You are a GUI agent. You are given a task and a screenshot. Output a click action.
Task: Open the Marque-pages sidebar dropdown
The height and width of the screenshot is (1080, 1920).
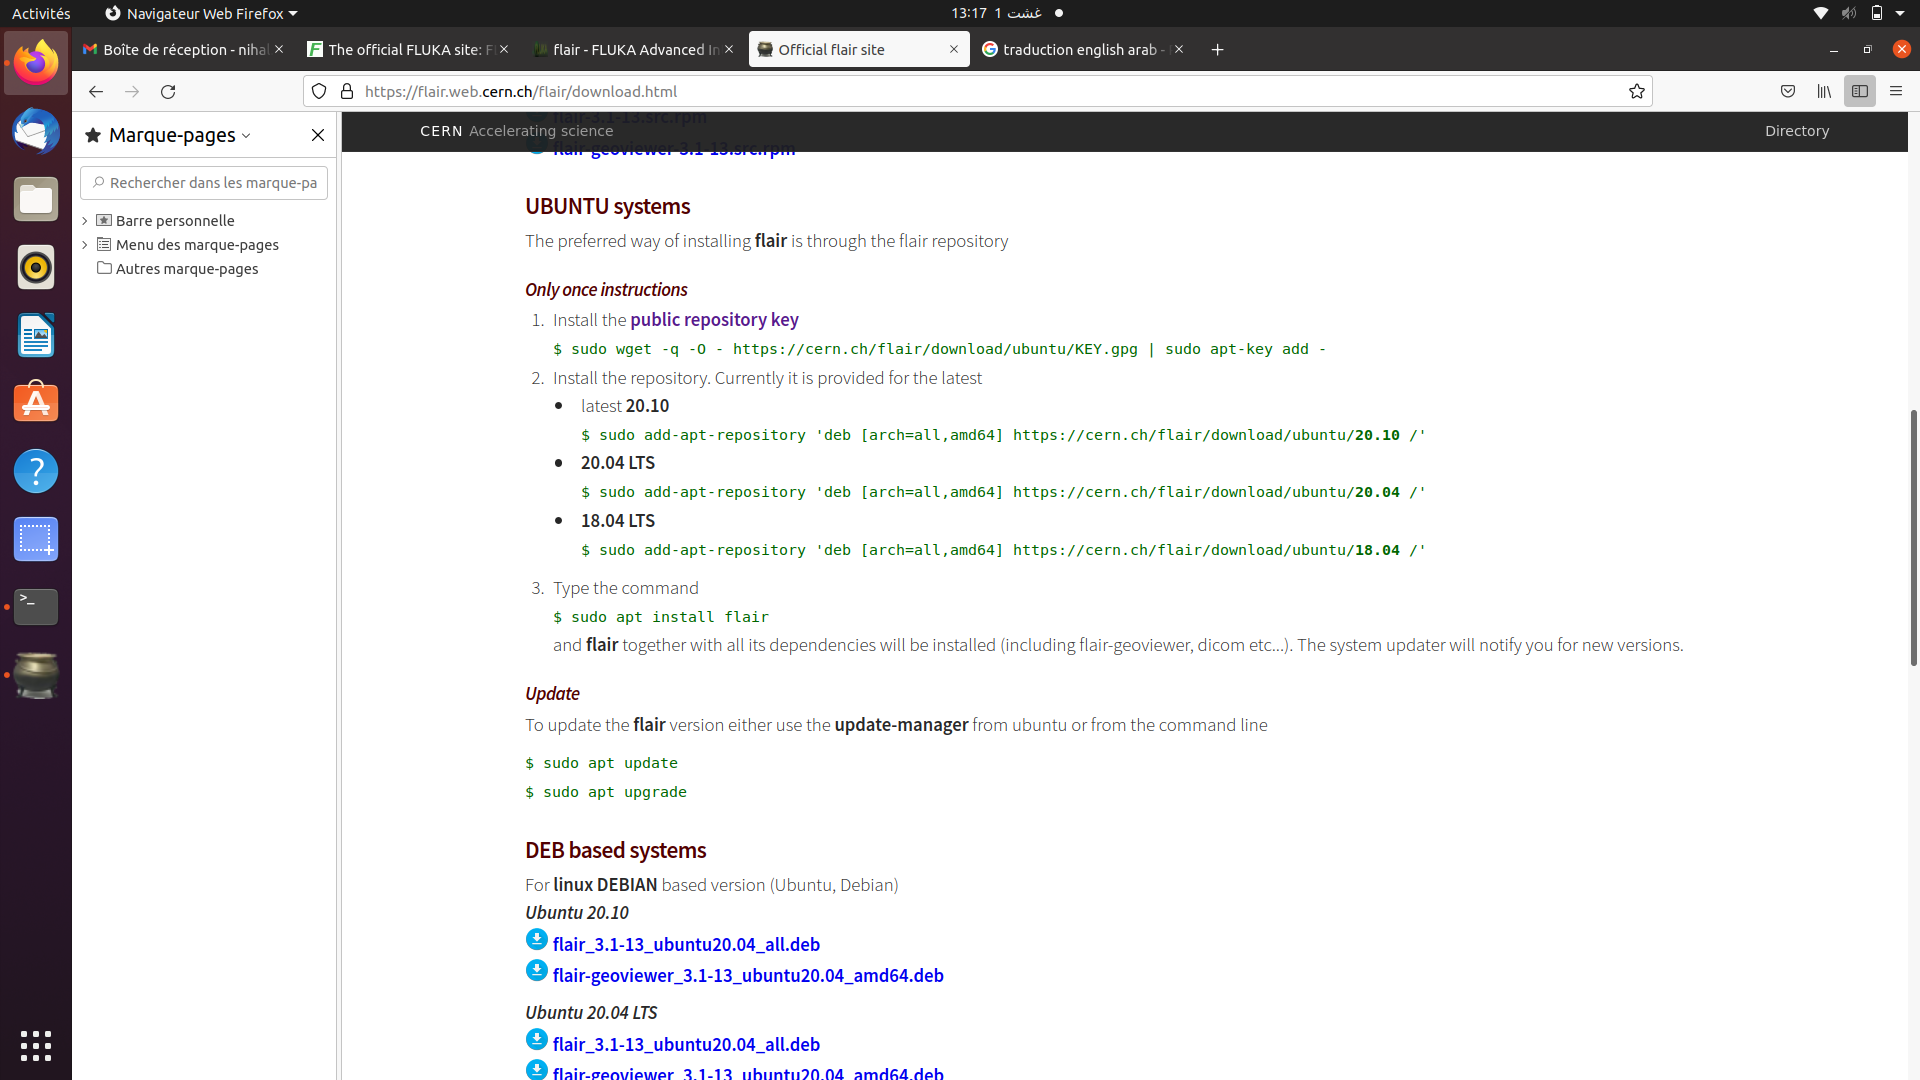[x=180, y=135]
